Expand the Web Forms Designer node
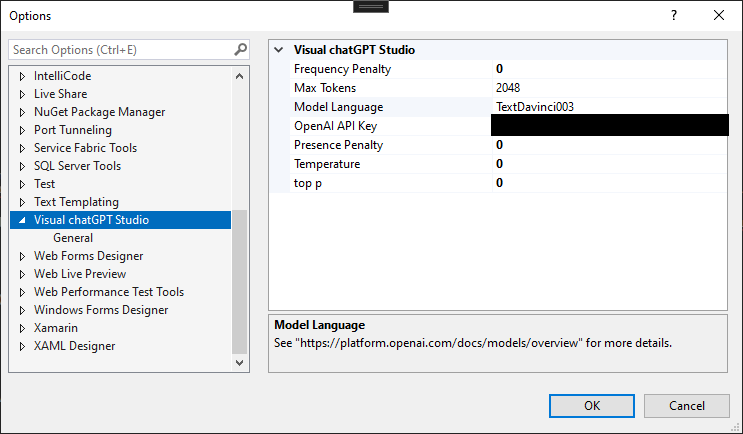The image size is (743, 434). [22, 256]
